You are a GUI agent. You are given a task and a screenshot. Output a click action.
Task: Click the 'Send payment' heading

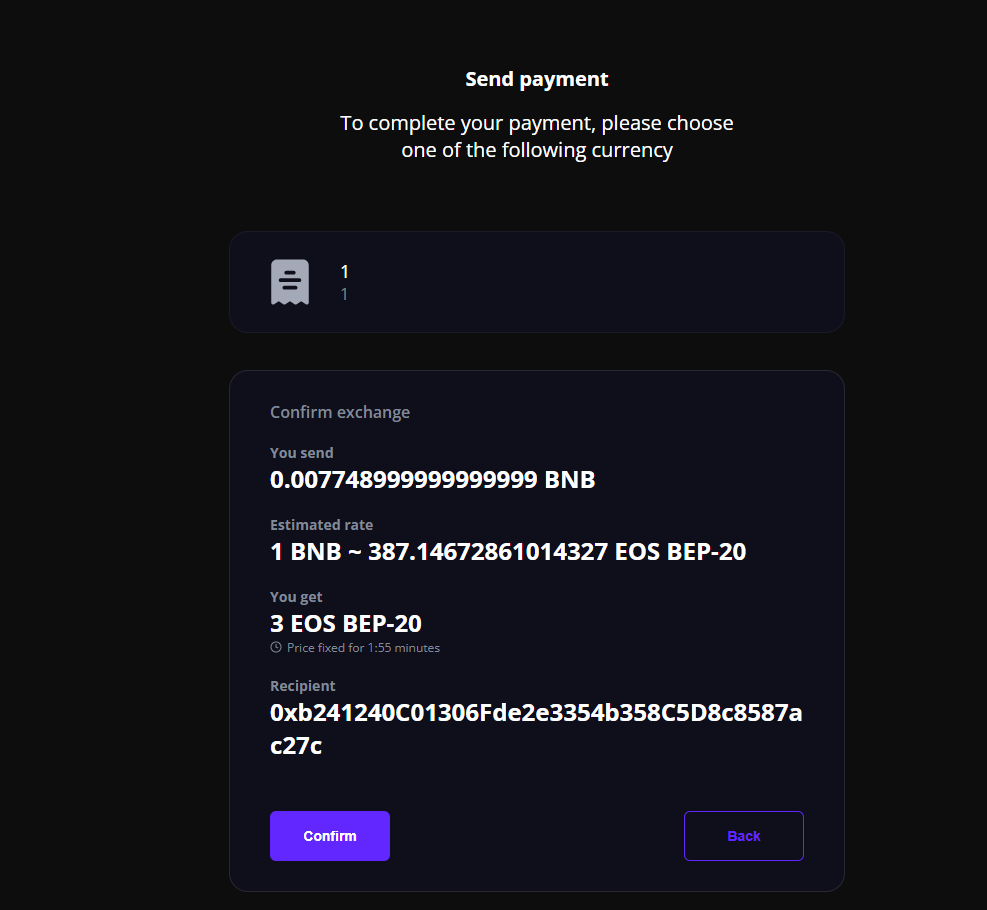click(x=536, y=79)
